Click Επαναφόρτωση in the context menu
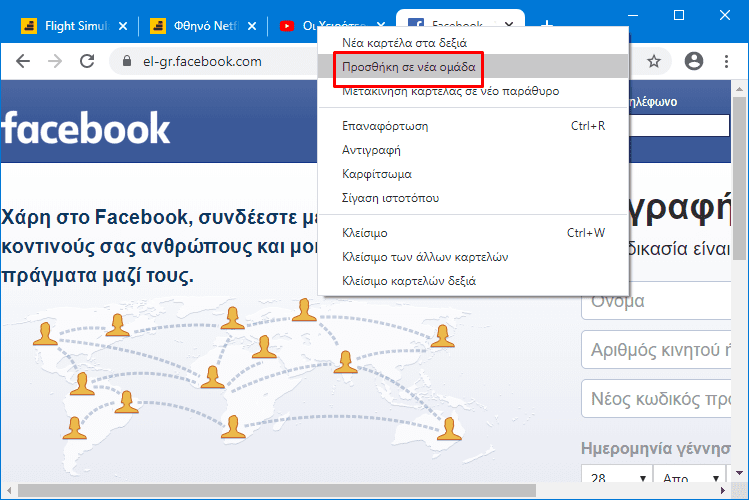Image resolution: width=749 pixels, height=500 pixels. click(473, 126)
